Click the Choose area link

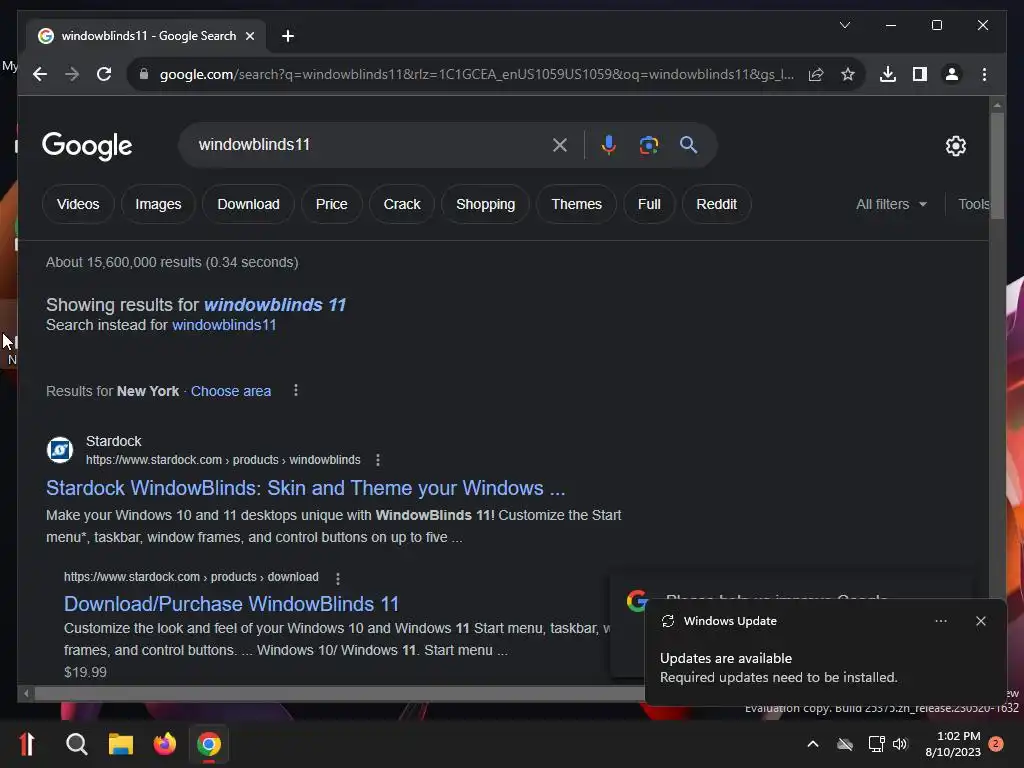[x=231, y=391]
